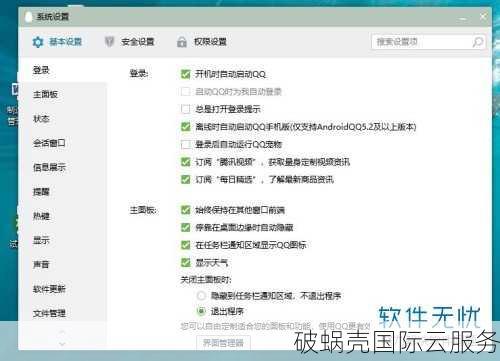Disable 始终保持在其他窗口前端
The width and height of the screenshot is (500, 361).
click(185, 210)
